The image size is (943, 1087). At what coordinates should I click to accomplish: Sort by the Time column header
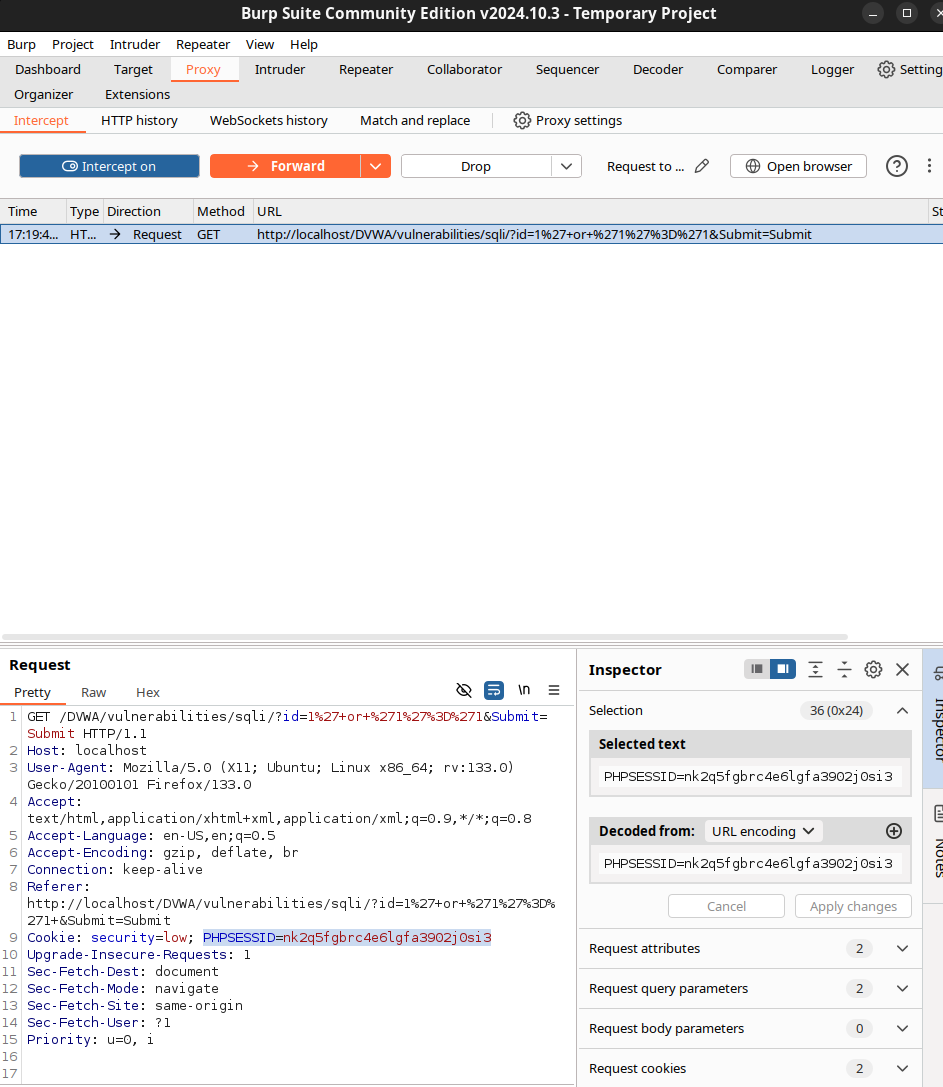[x=33, y=211]
